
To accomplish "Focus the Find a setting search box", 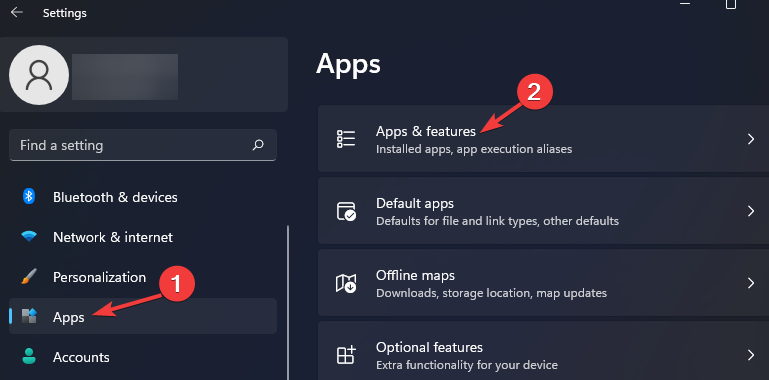I will 143,145.
